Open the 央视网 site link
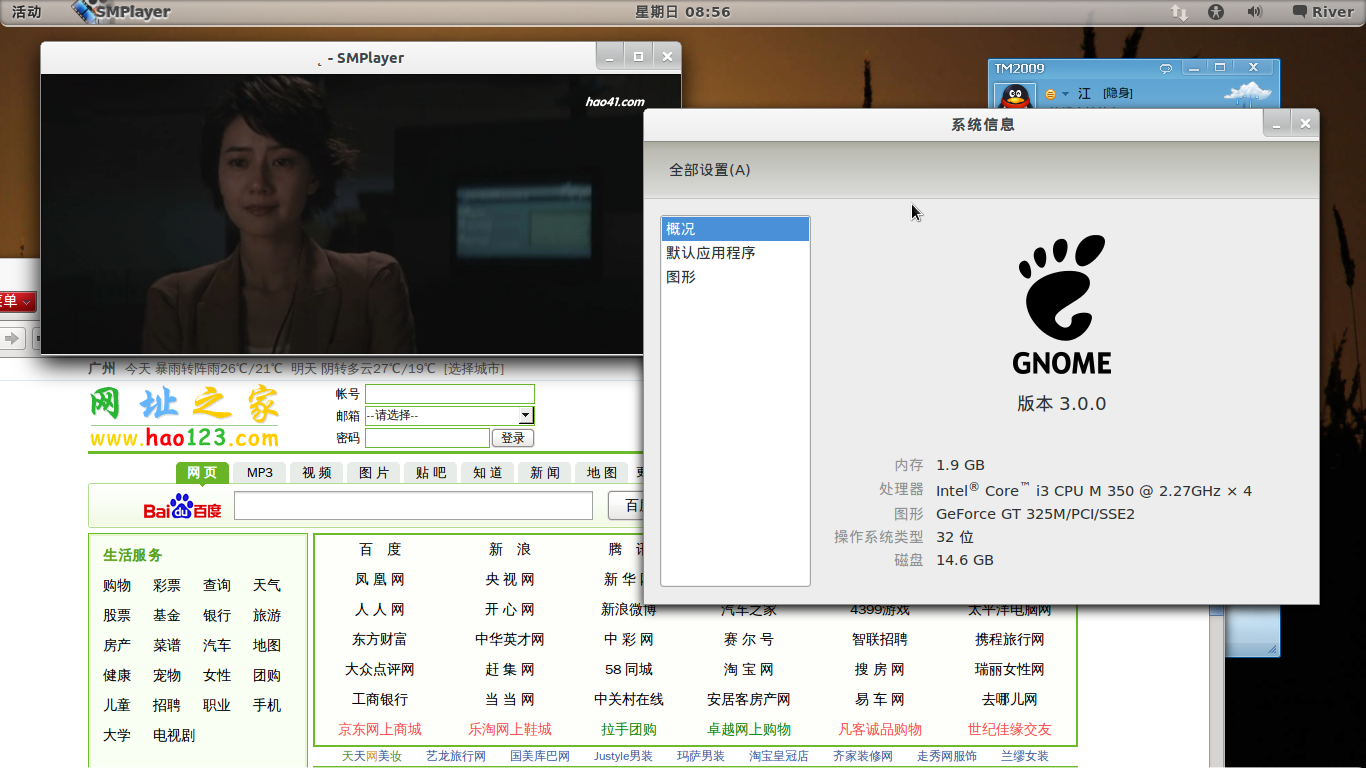Image resolution: width=1366 pixels, height=768 pixels. pyautogui.click(x=510, y=579)
